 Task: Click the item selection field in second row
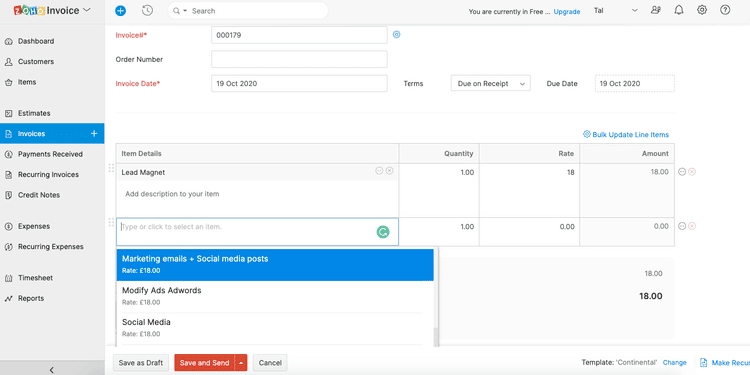click(257, 232)
